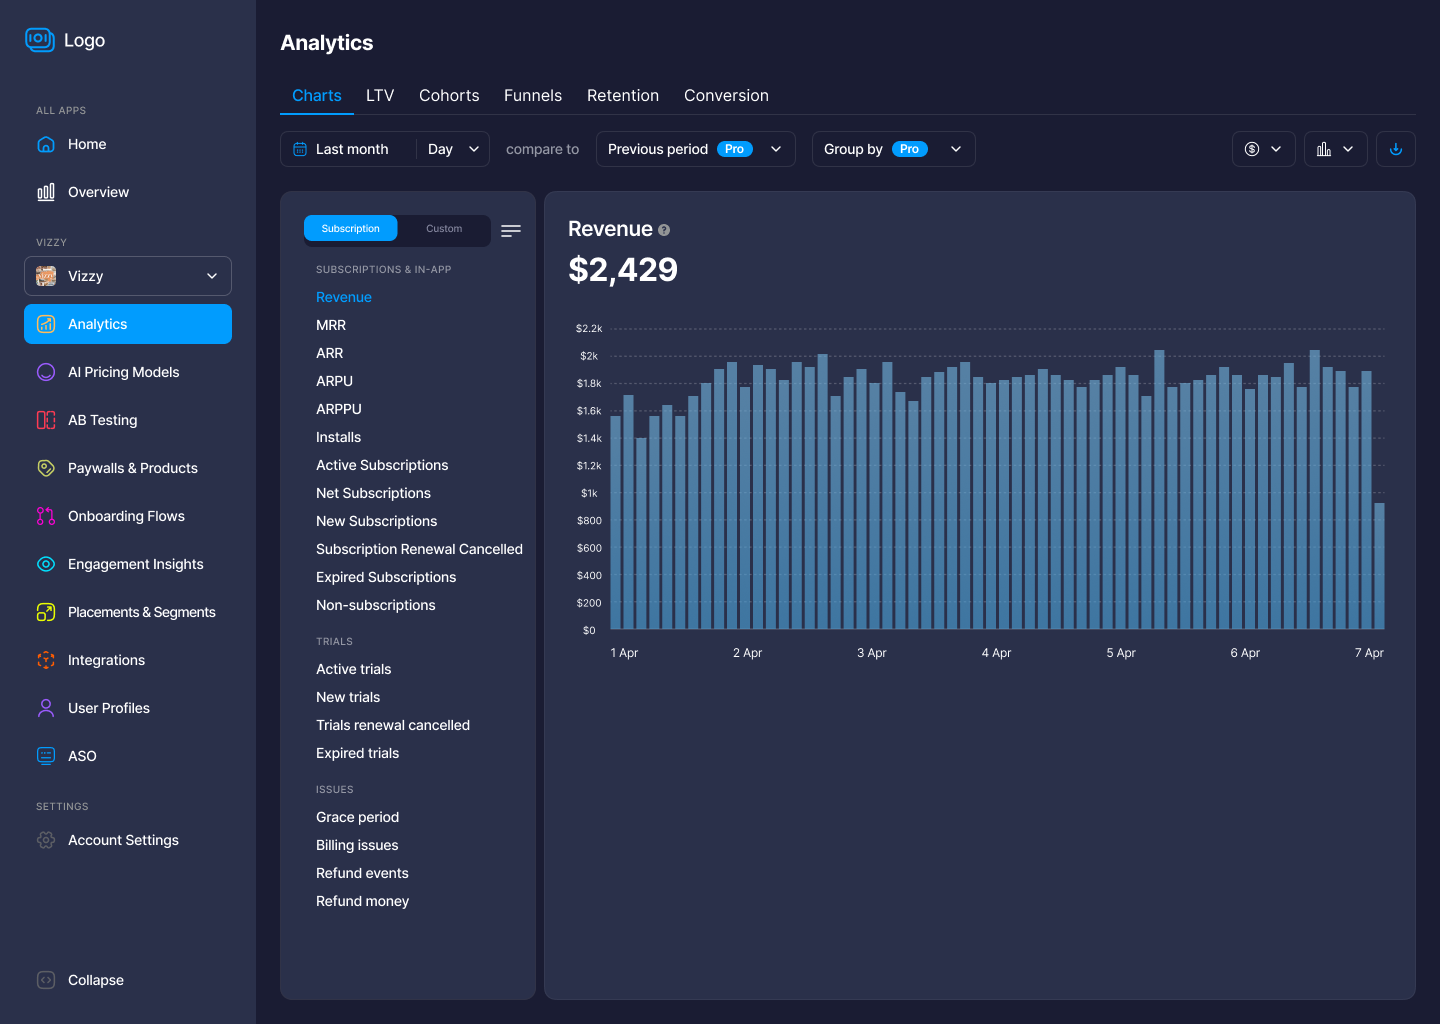Image resolution: width=1440 pixels, height=1024 pixels.
Task: Open the Day granularity dropdown
Action: tap(453, 149)
